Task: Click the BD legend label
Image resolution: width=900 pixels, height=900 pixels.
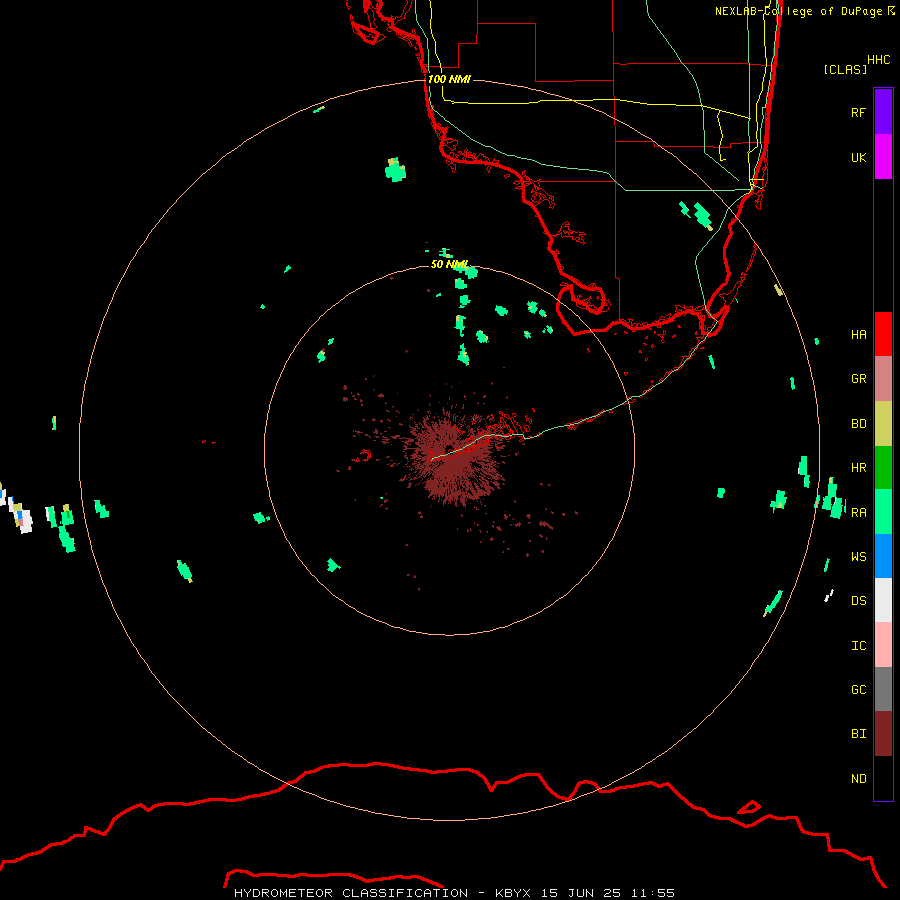Action: click(858, 424)
